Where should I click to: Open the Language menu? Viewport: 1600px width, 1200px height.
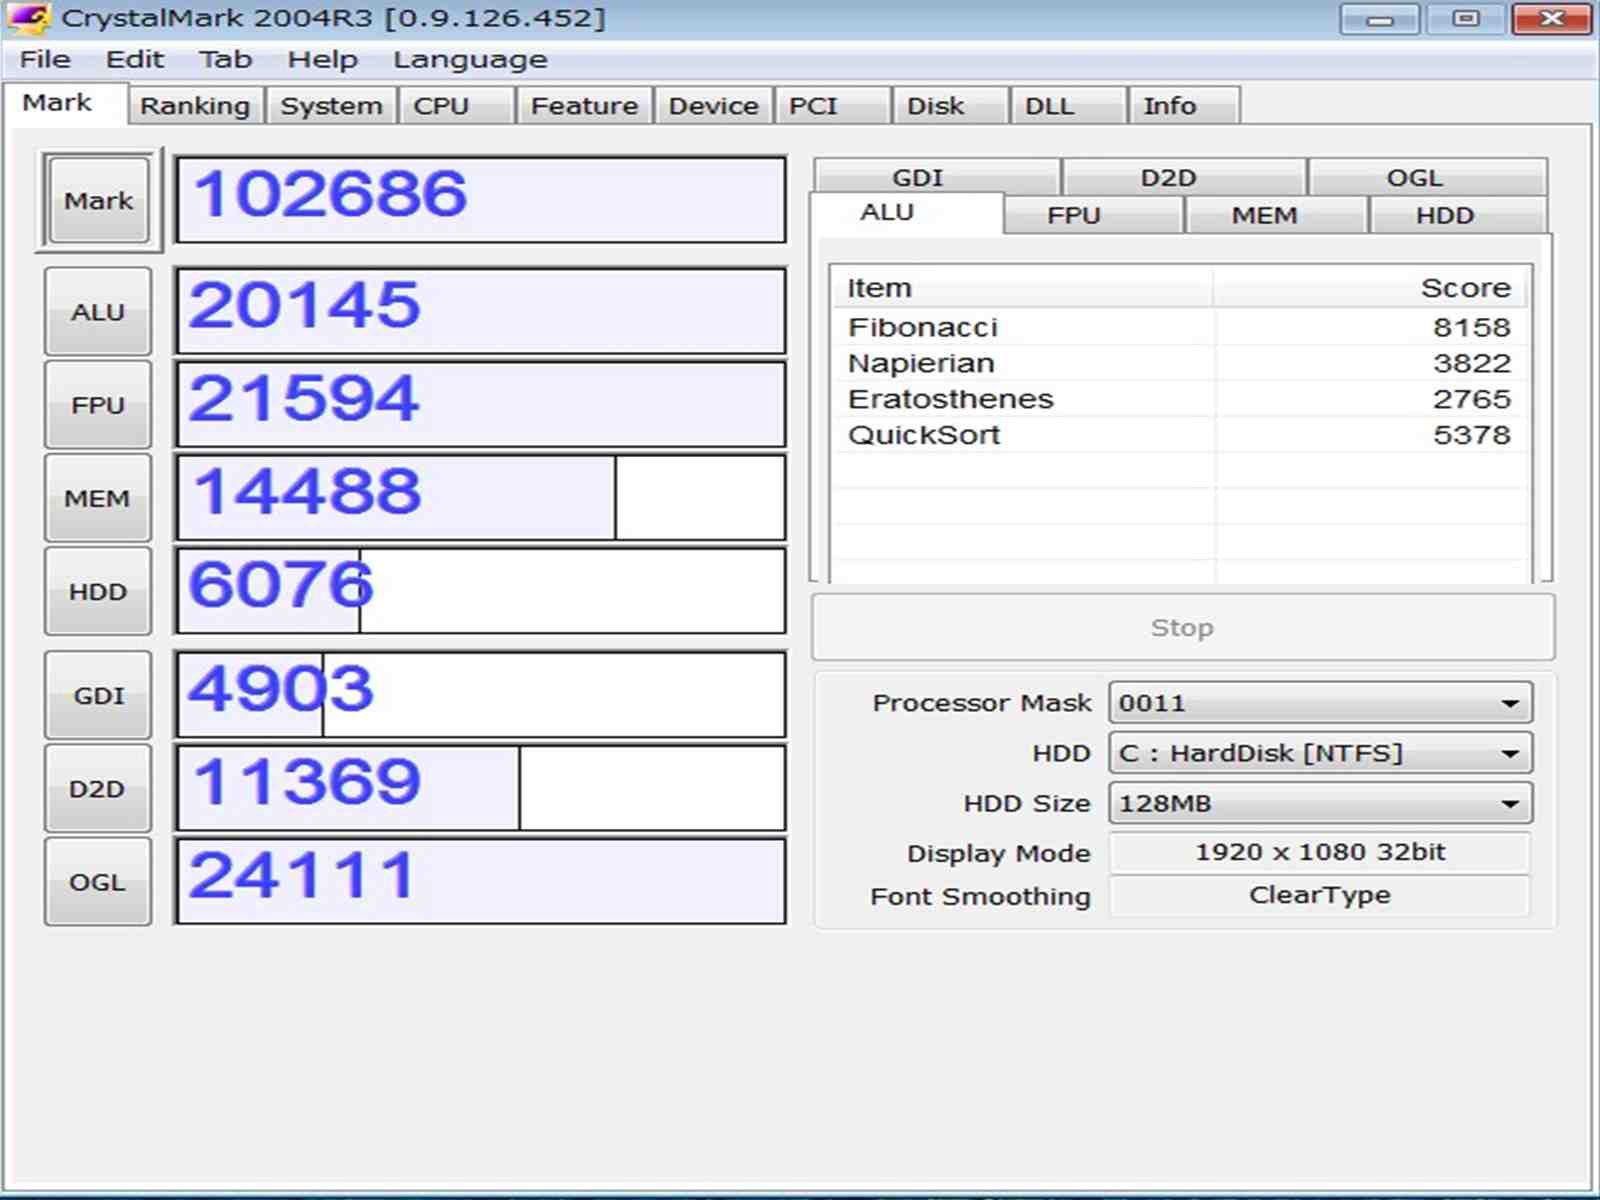(x=469, y=60)
